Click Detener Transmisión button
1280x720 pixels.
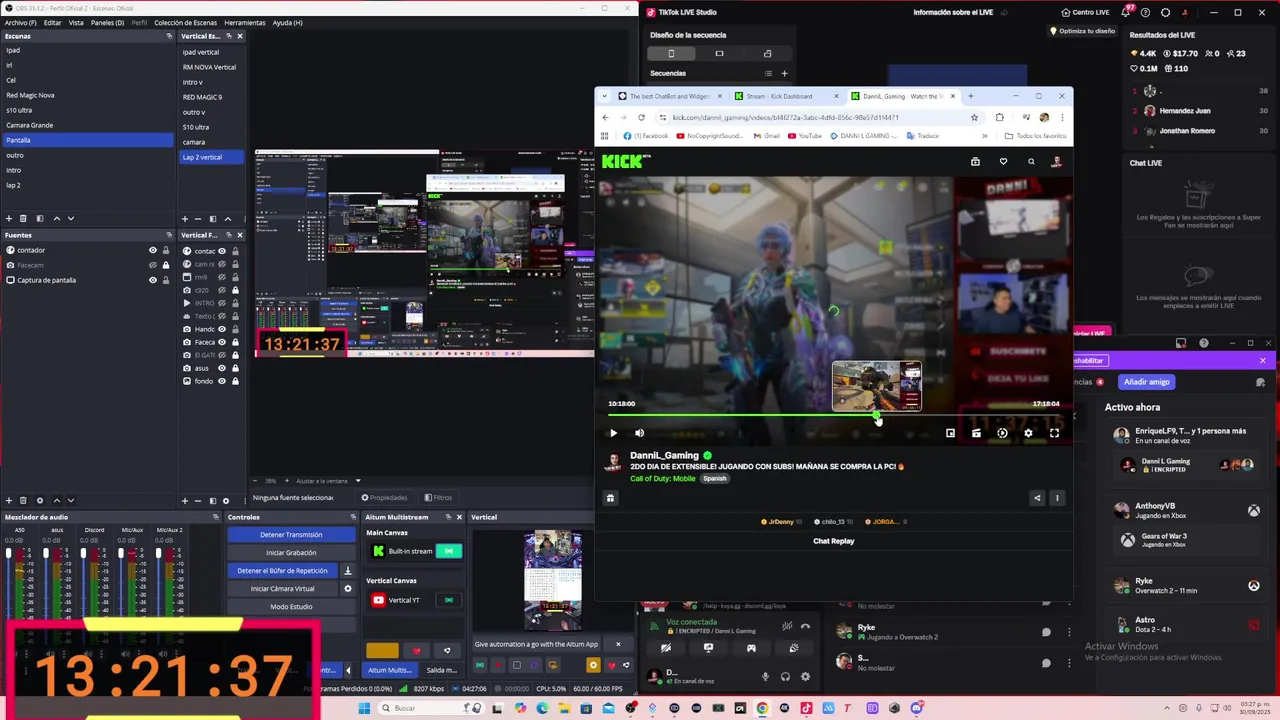click(x=291, y=535)
